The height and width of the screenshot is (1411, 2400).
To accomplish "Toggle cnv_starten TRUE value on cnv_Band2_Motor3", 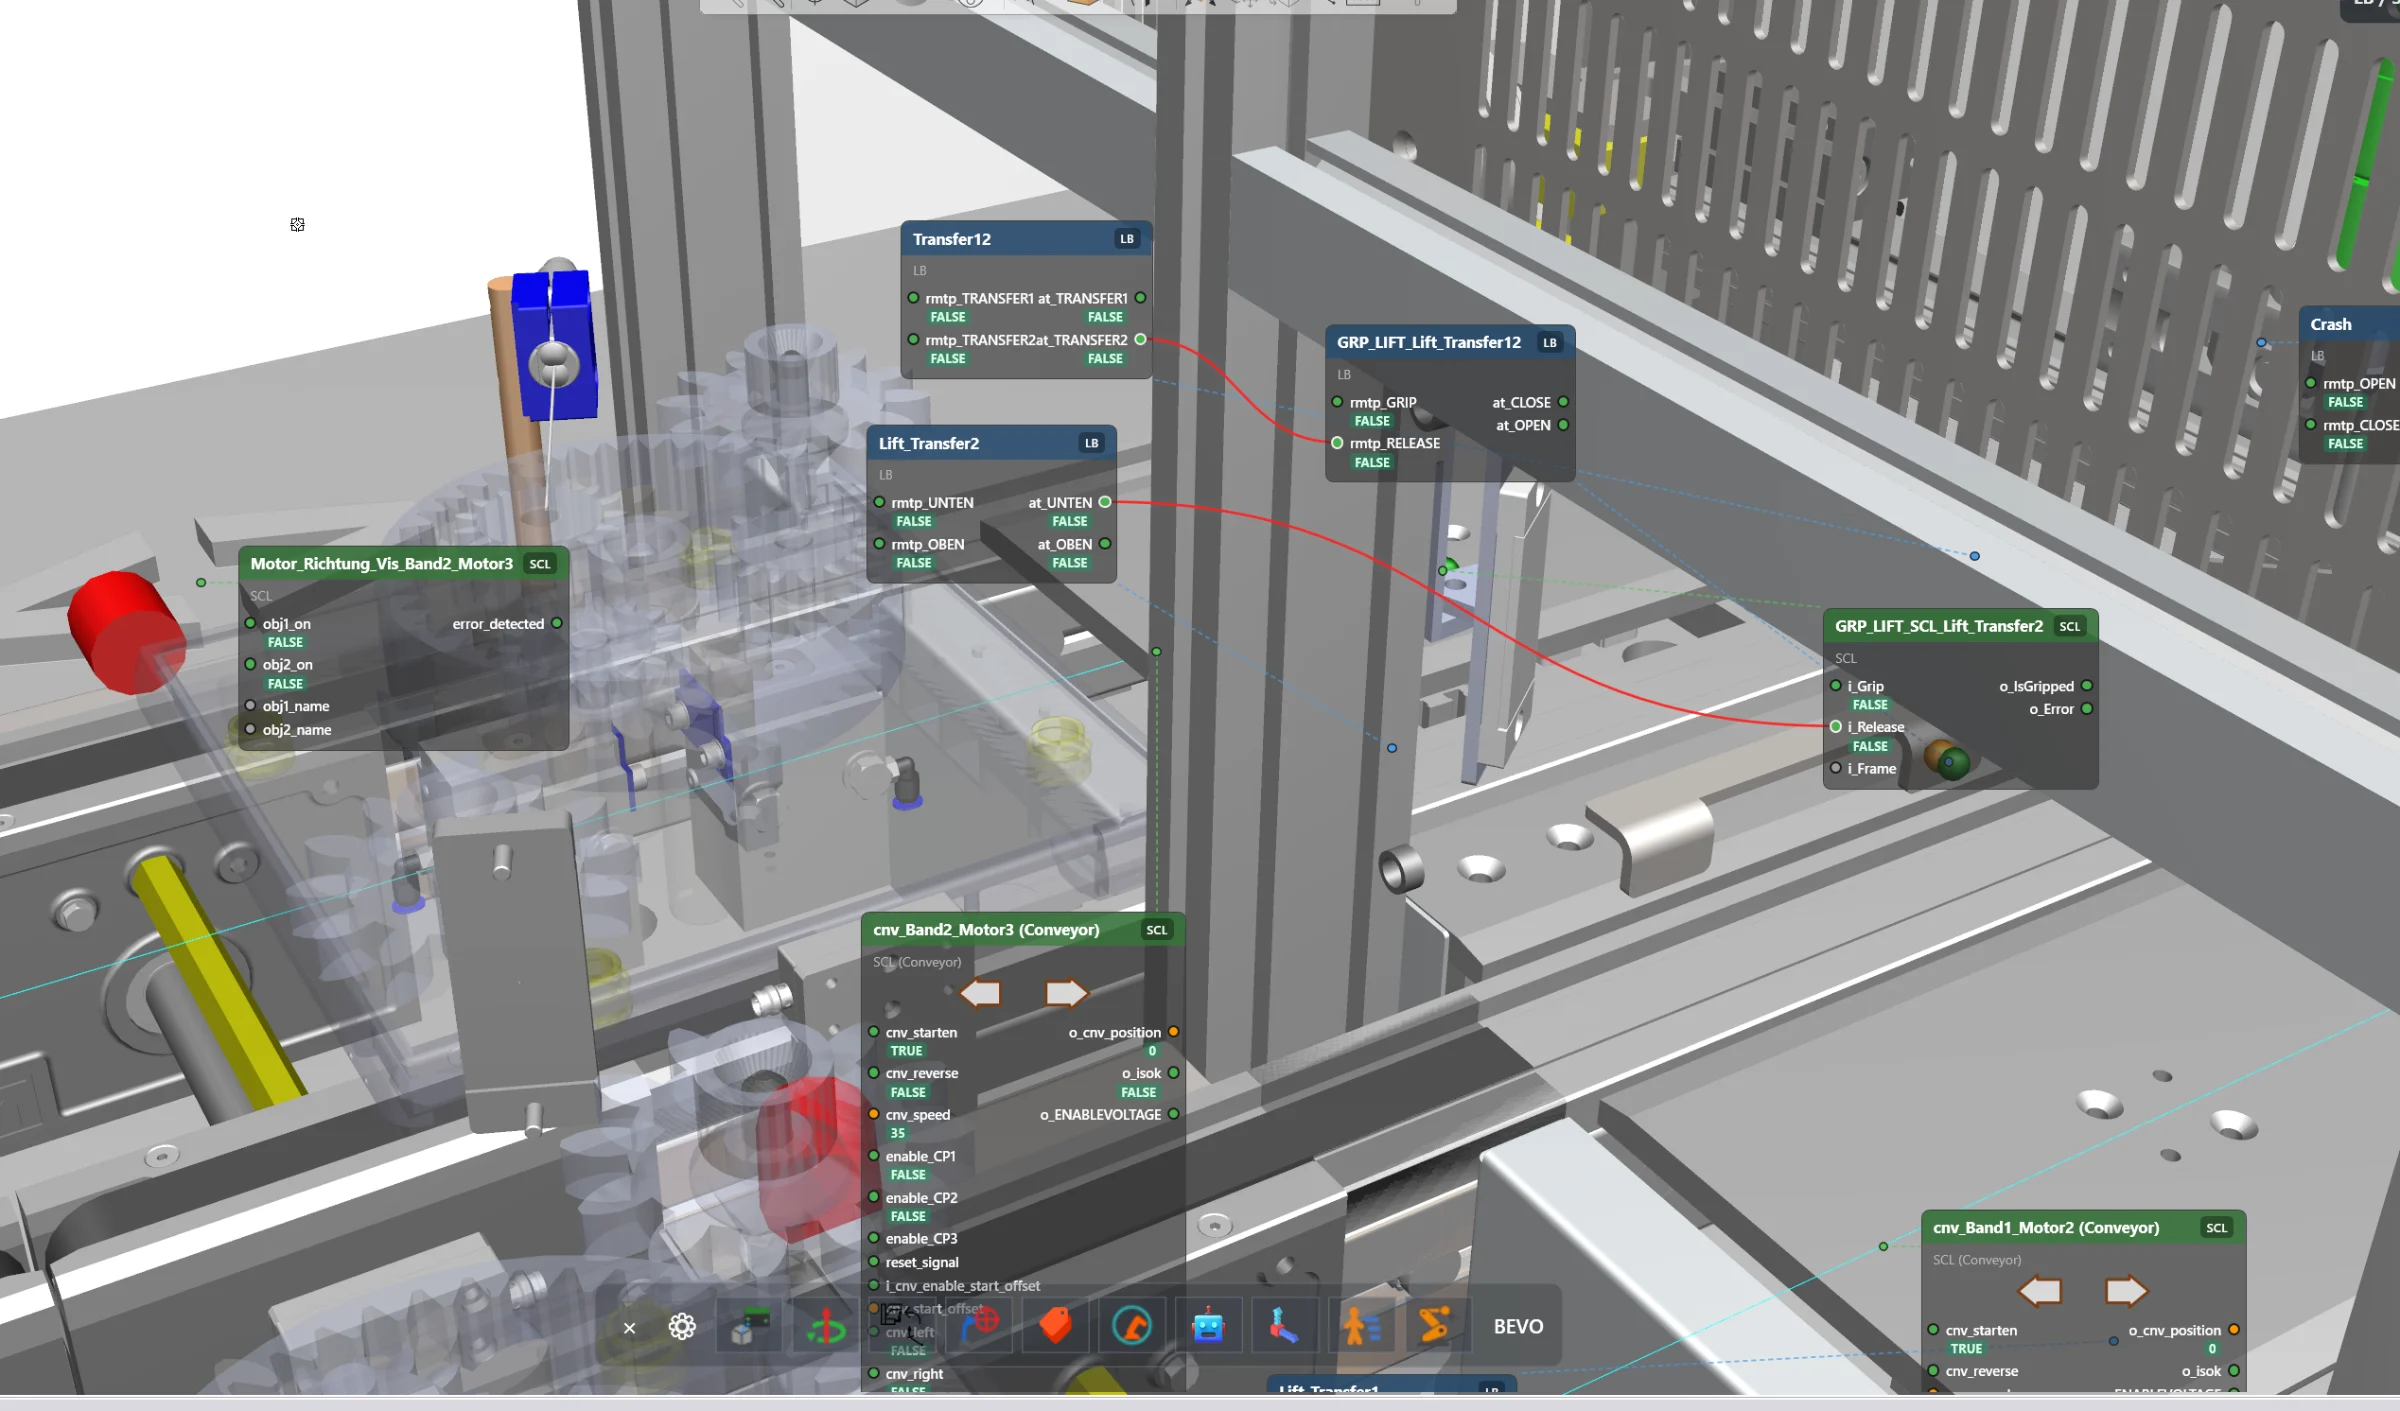I will 906,1051.
